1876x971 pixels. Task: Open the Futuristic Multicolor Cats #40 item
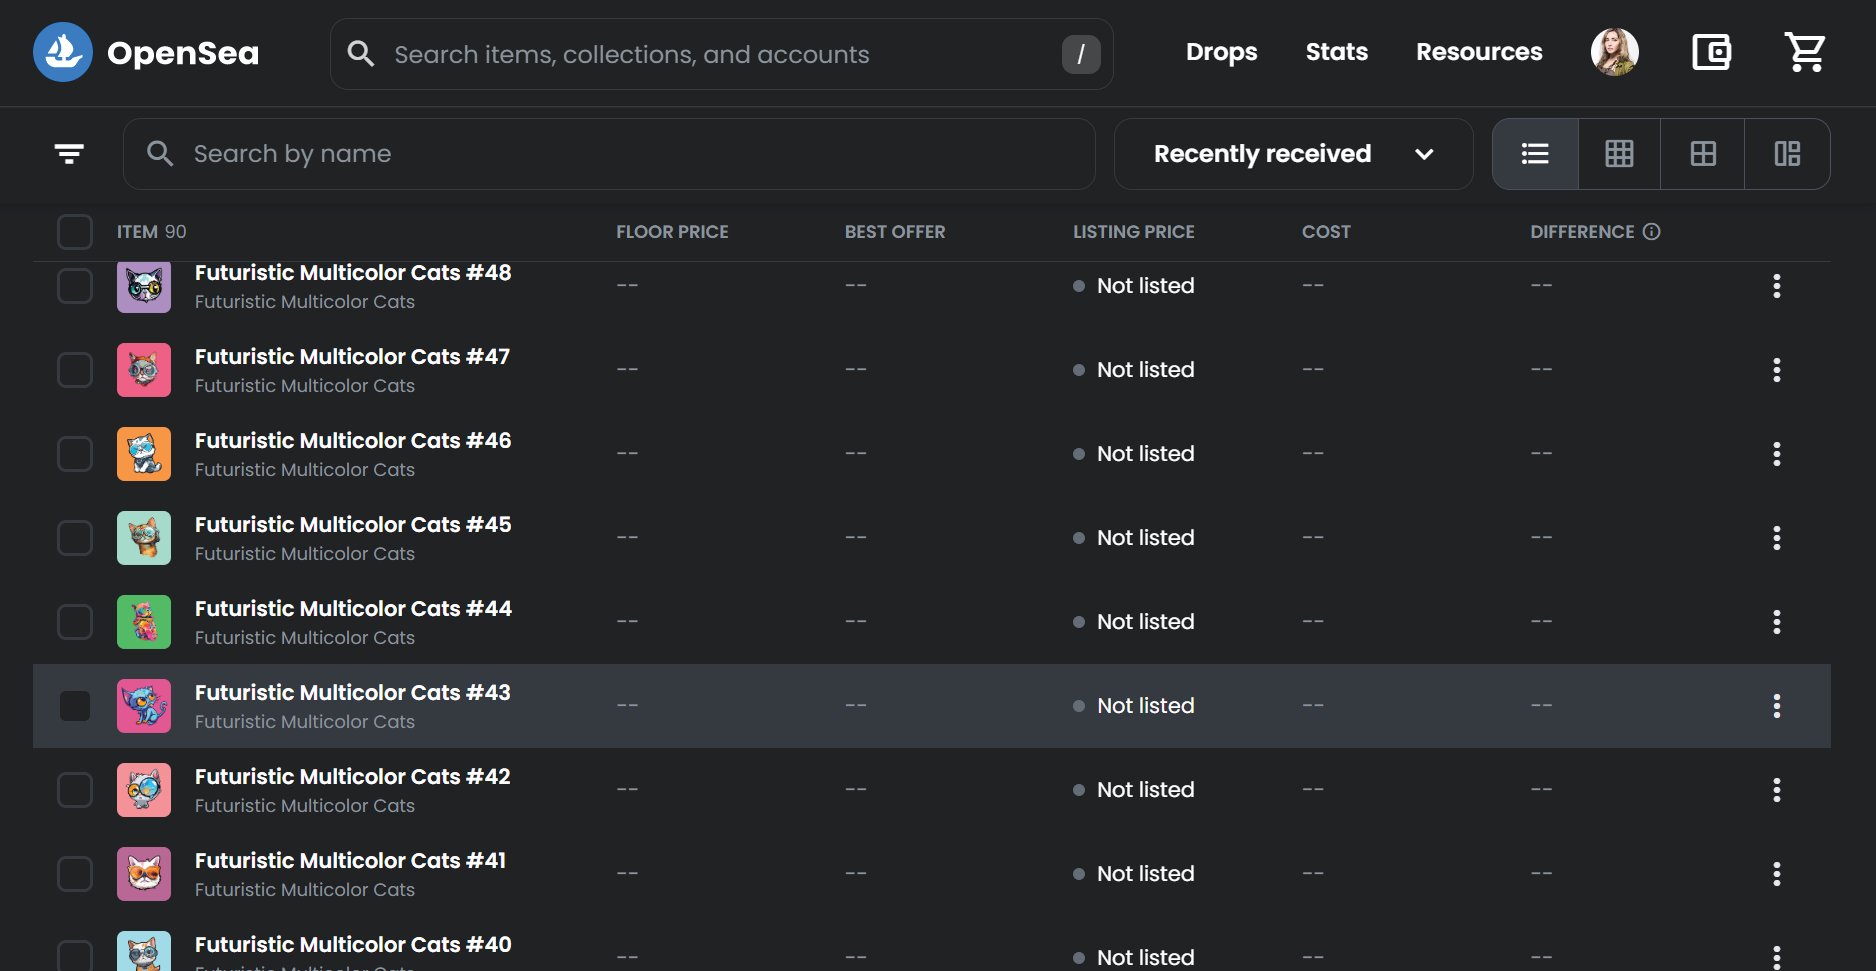(x=353, y=945)
